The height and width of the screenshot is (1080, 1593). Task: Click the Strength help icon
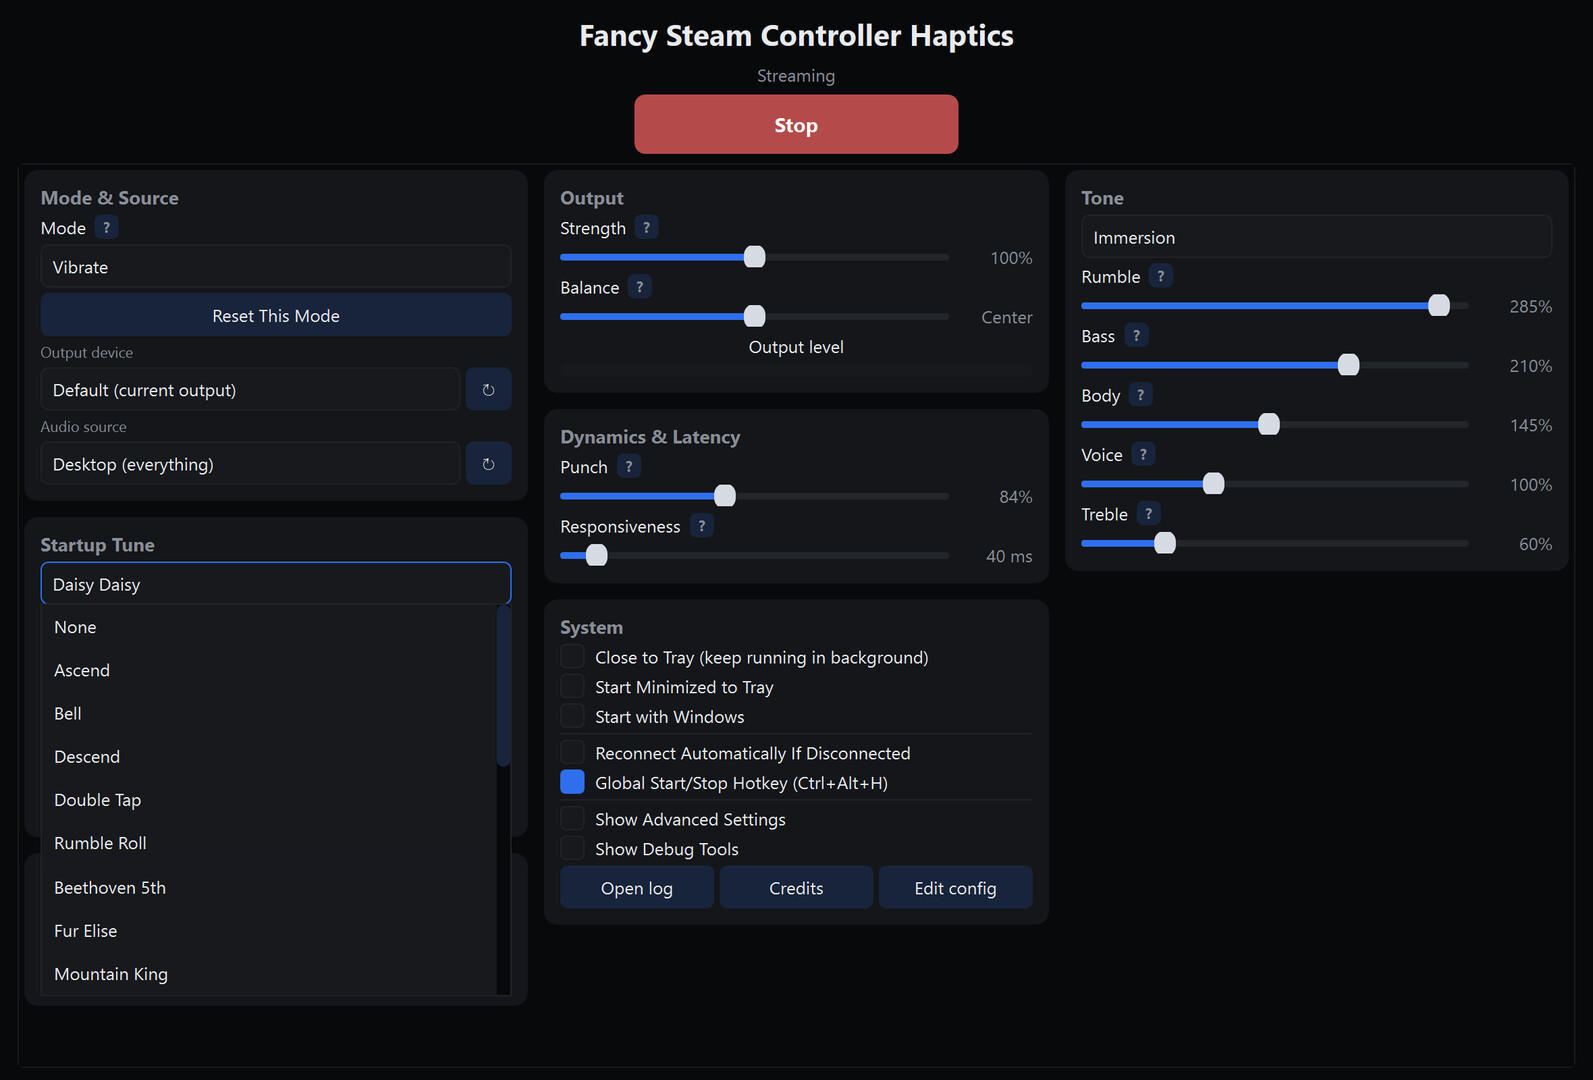pyautogui.click(x=646, y=228)
